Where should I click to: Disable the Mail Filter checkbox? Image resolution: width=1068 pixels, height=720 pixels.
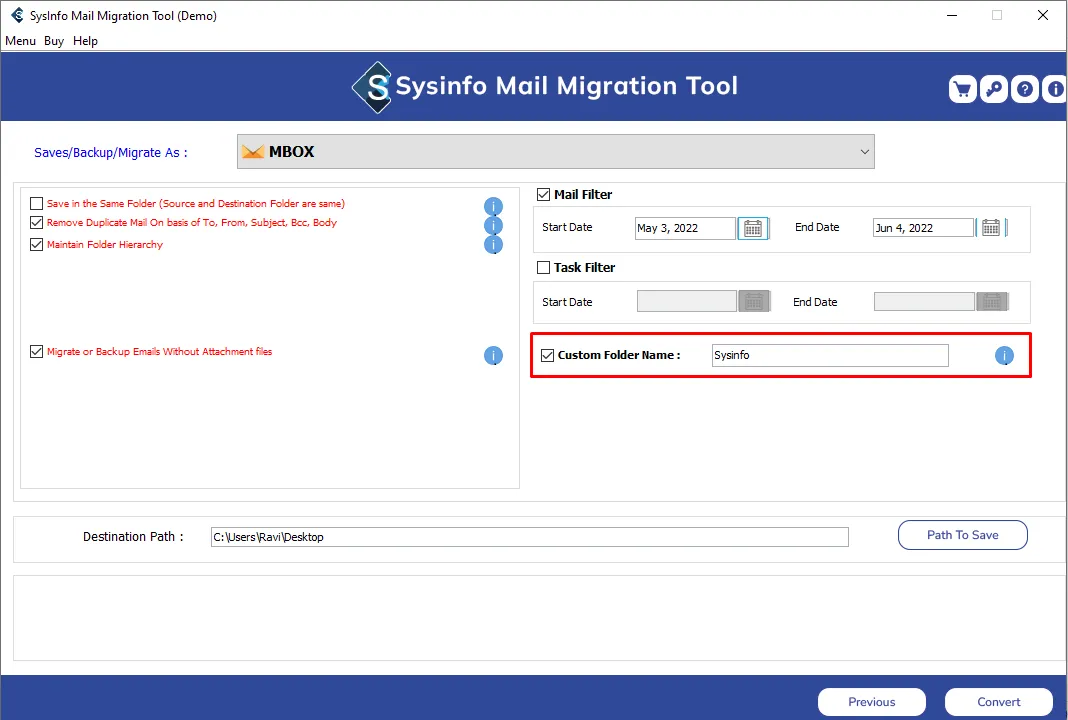tap(544, 195)
